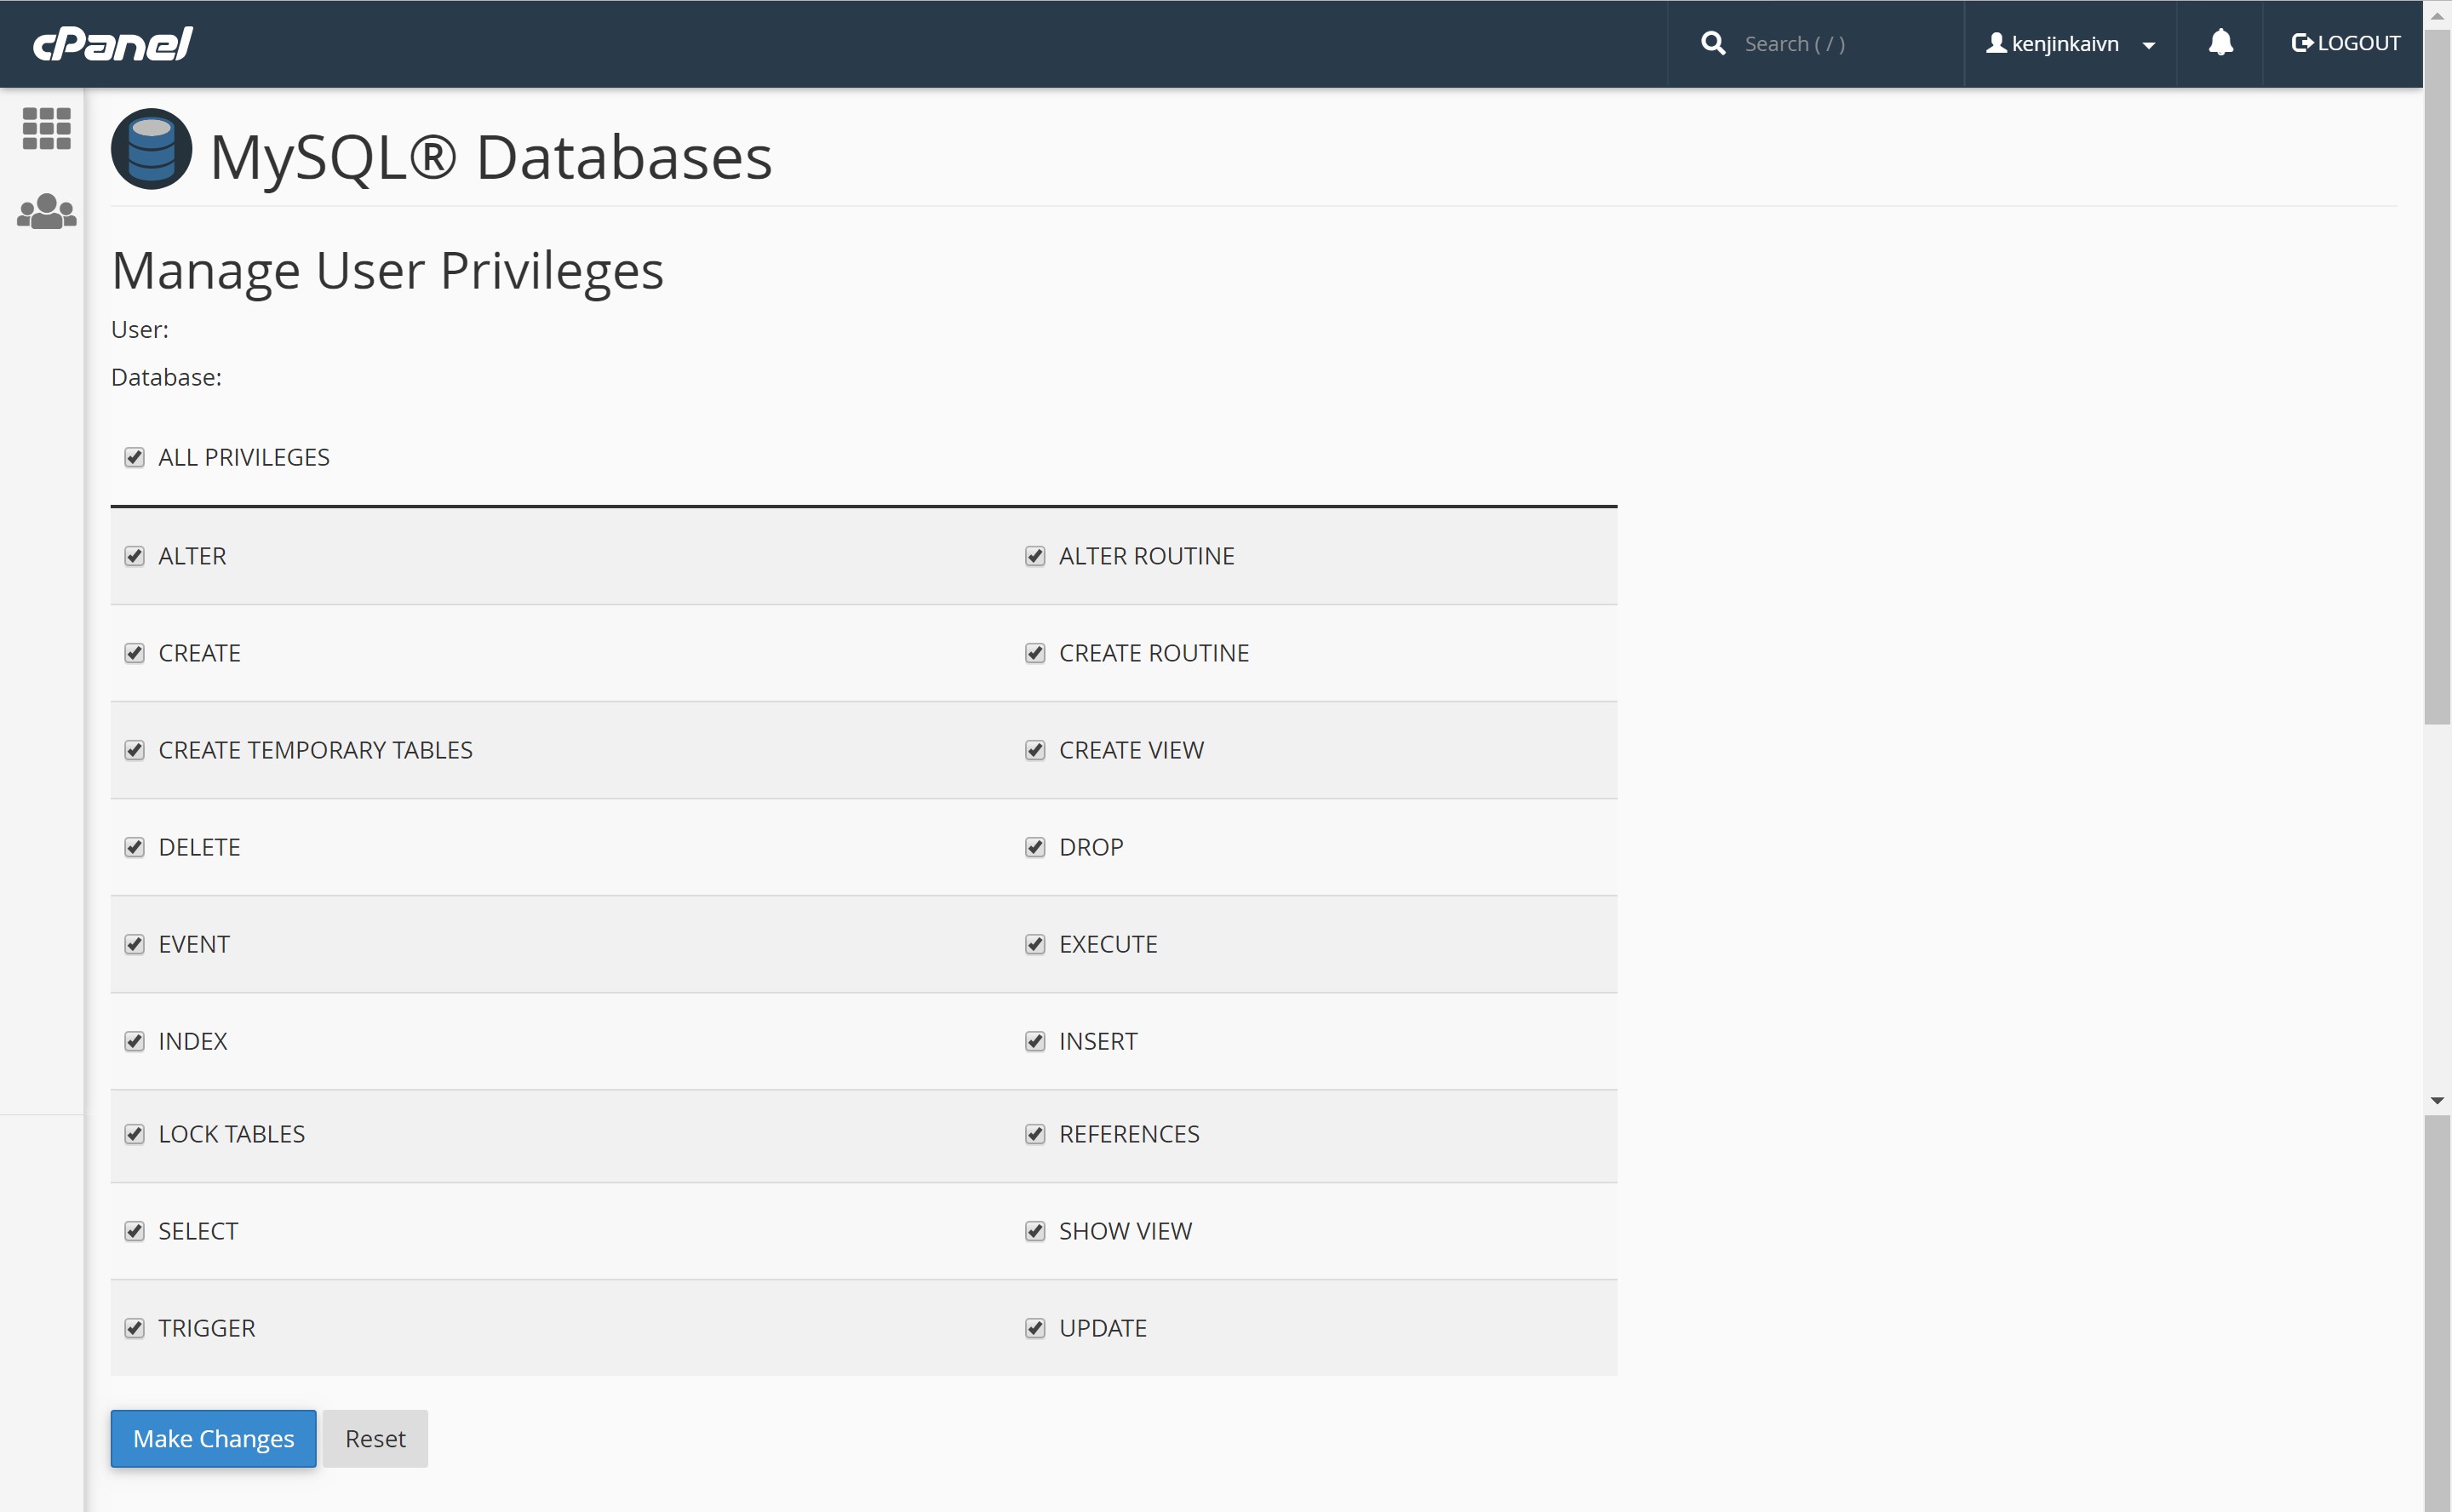Disable the SELECT privilege
The image size is (2452, 1512).
click(134, 1231)
